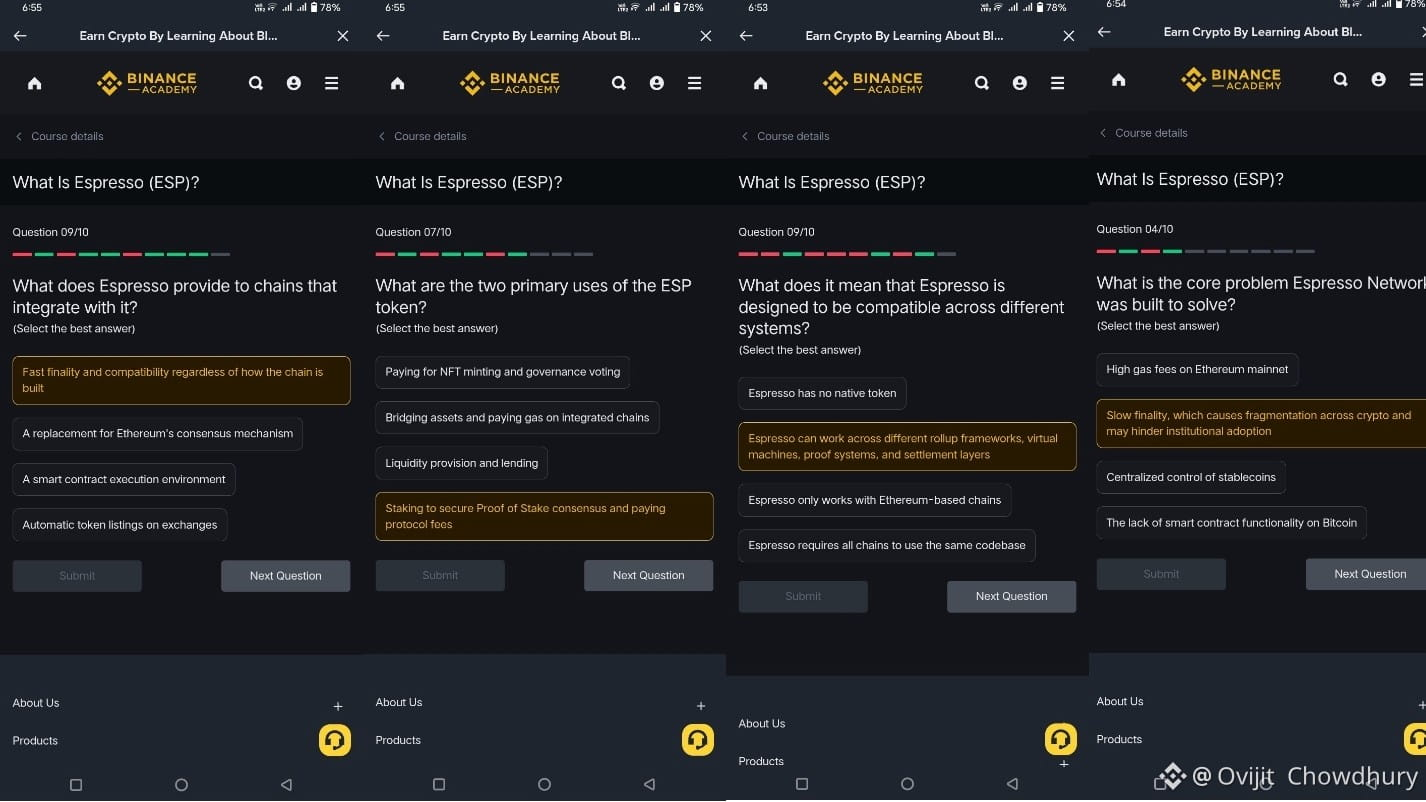
Task: Go back to Course details on Question 07/10
Action: click(422, 136)
